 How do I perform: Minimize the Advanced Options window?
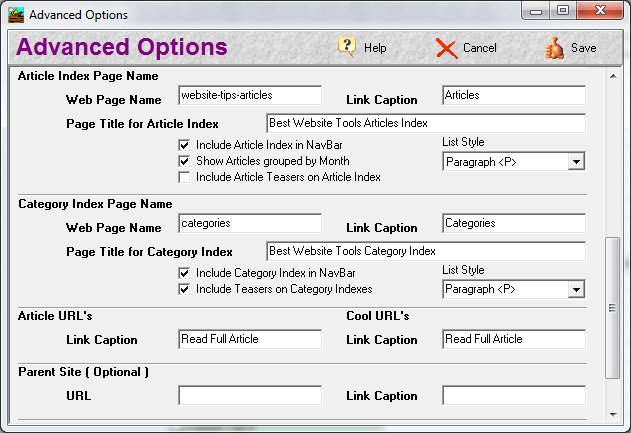[536, 11]
